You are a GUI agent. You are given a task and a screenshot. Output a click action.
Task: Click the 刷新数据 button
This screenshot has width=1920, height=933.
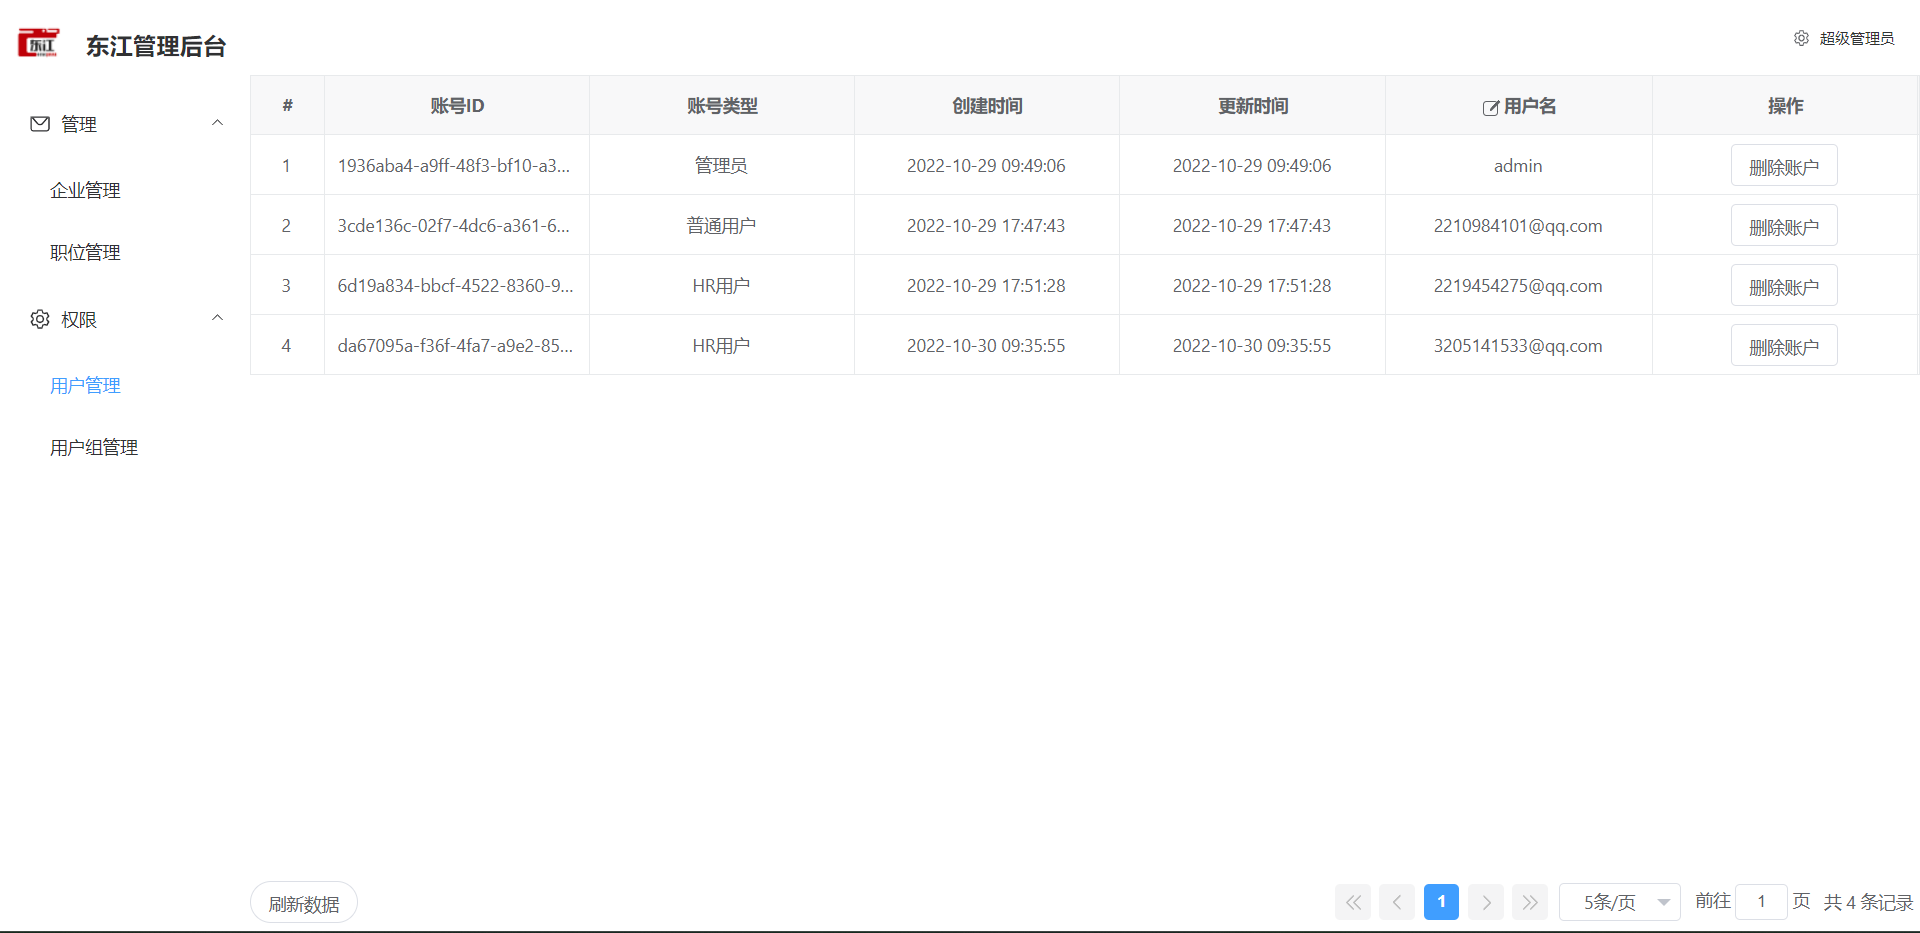click(303, 901)
